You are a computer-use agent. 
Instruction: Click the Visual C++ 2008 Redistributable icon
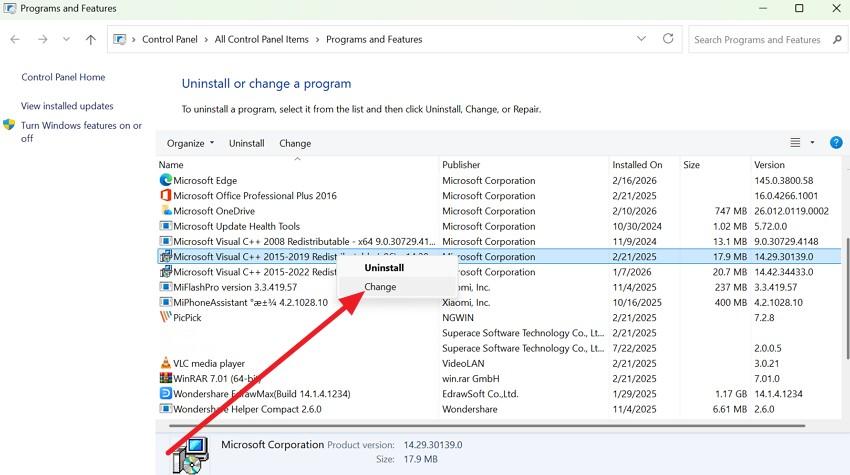(166, 241)
